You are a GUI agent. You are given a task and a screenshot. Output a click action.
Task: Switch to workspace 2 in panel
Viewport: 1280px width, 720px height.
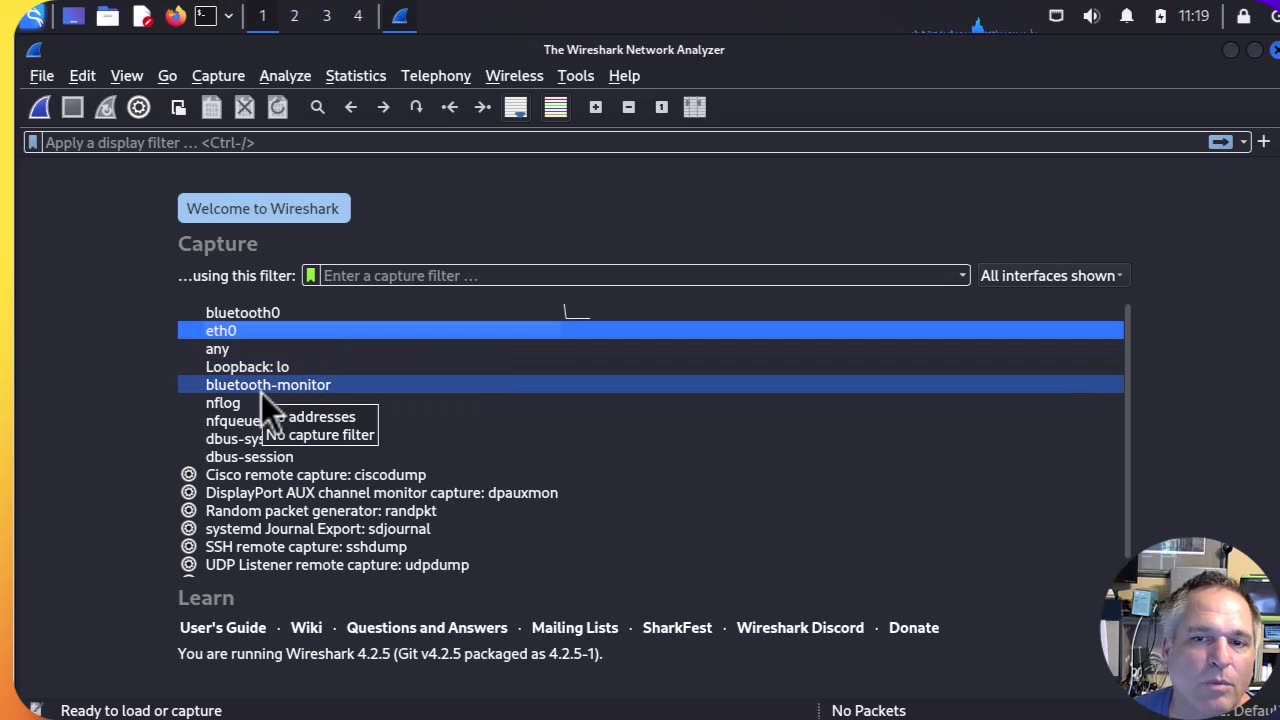294,16
